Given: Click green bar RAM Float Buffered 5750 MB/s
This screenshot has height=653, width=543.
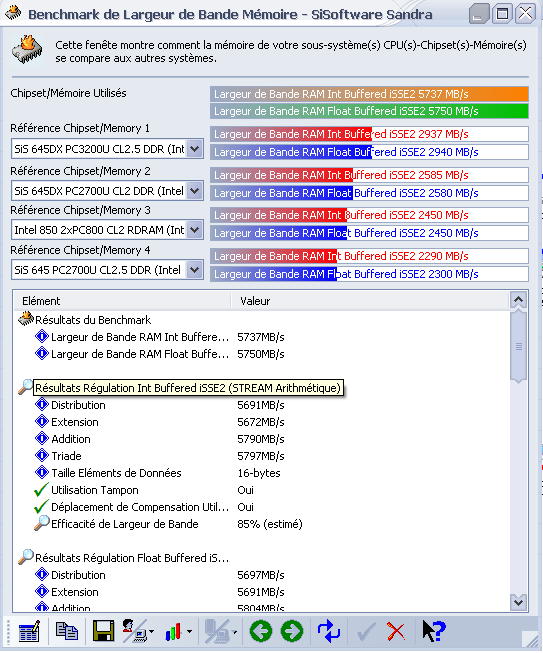Looking at the screenshot, I should (369, 111).
